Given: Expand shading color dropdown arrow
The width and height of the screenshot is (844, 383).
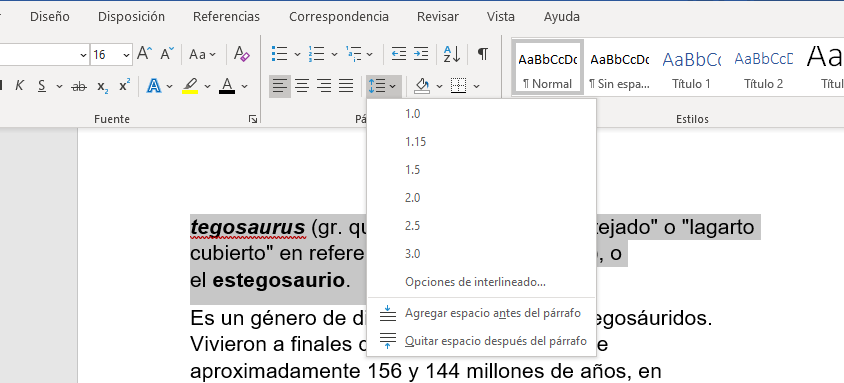Looking at the screenshot, I should pos(439,86).
